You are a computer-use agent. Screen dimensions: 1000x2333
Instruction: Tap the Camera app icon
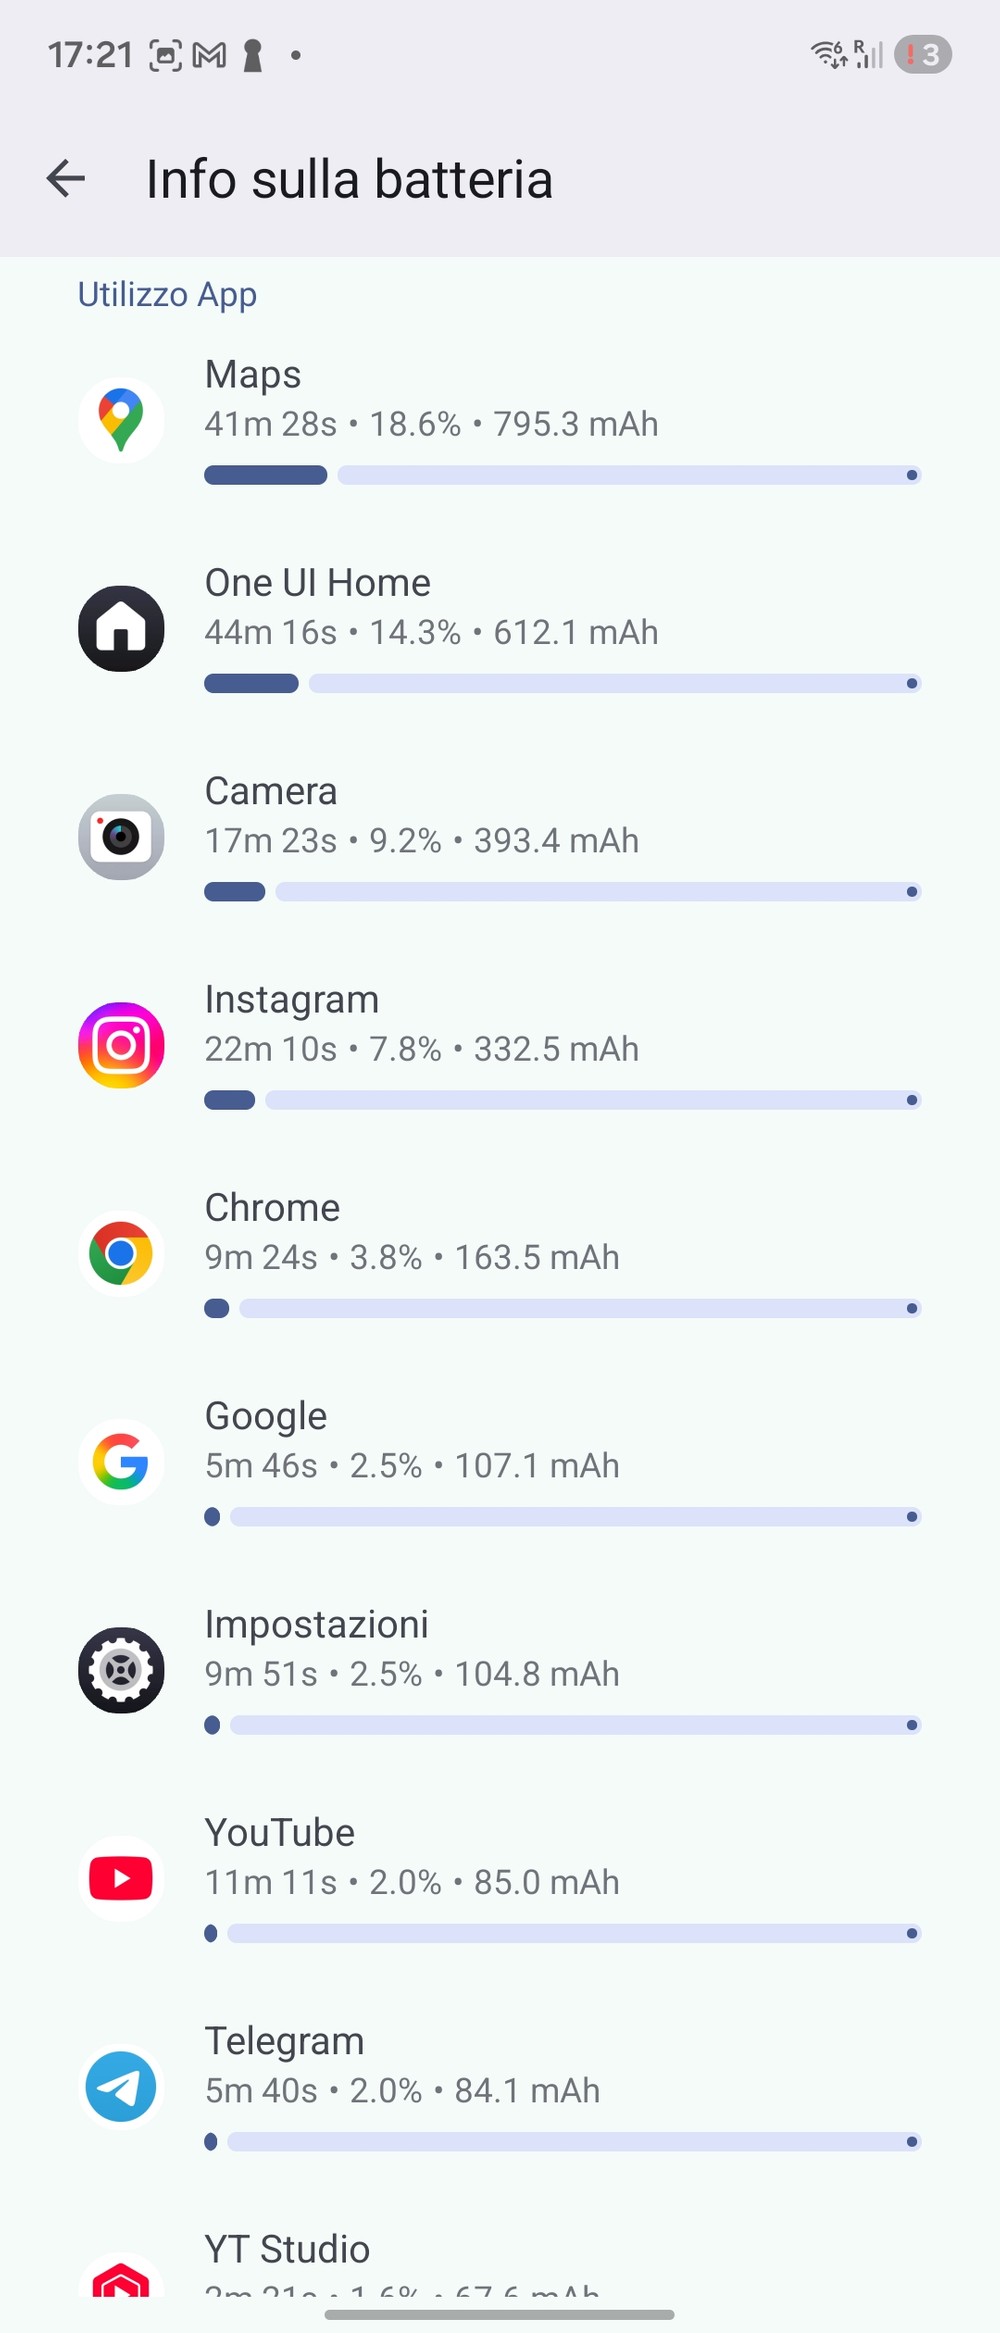tap(121, 837)
